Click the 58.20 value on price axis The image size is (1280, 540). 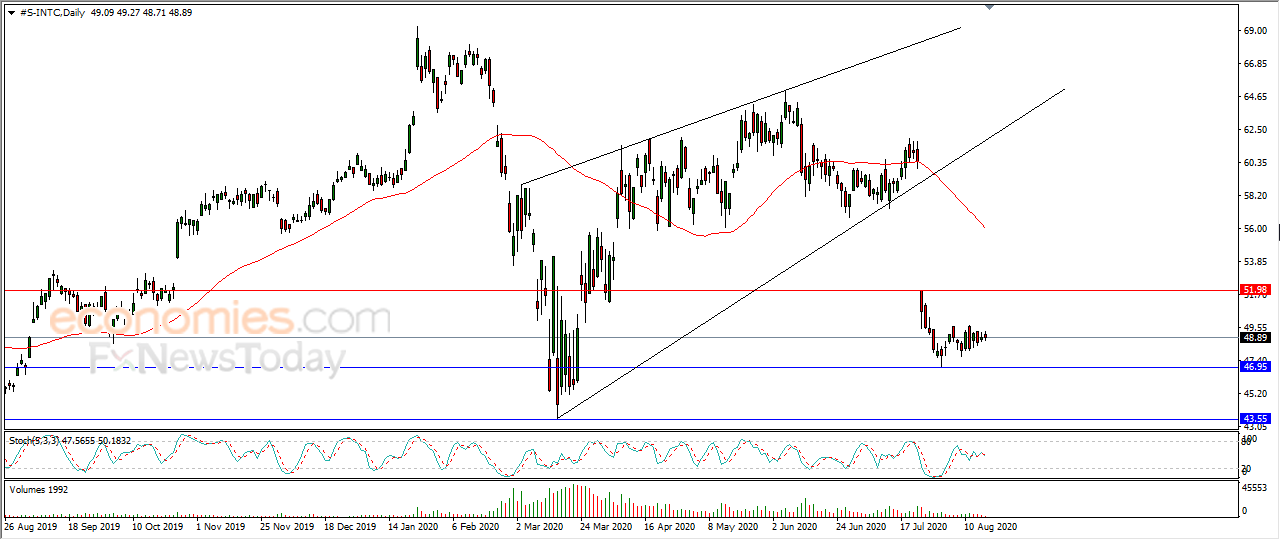pyautogui.click(x=1255, y=196)
